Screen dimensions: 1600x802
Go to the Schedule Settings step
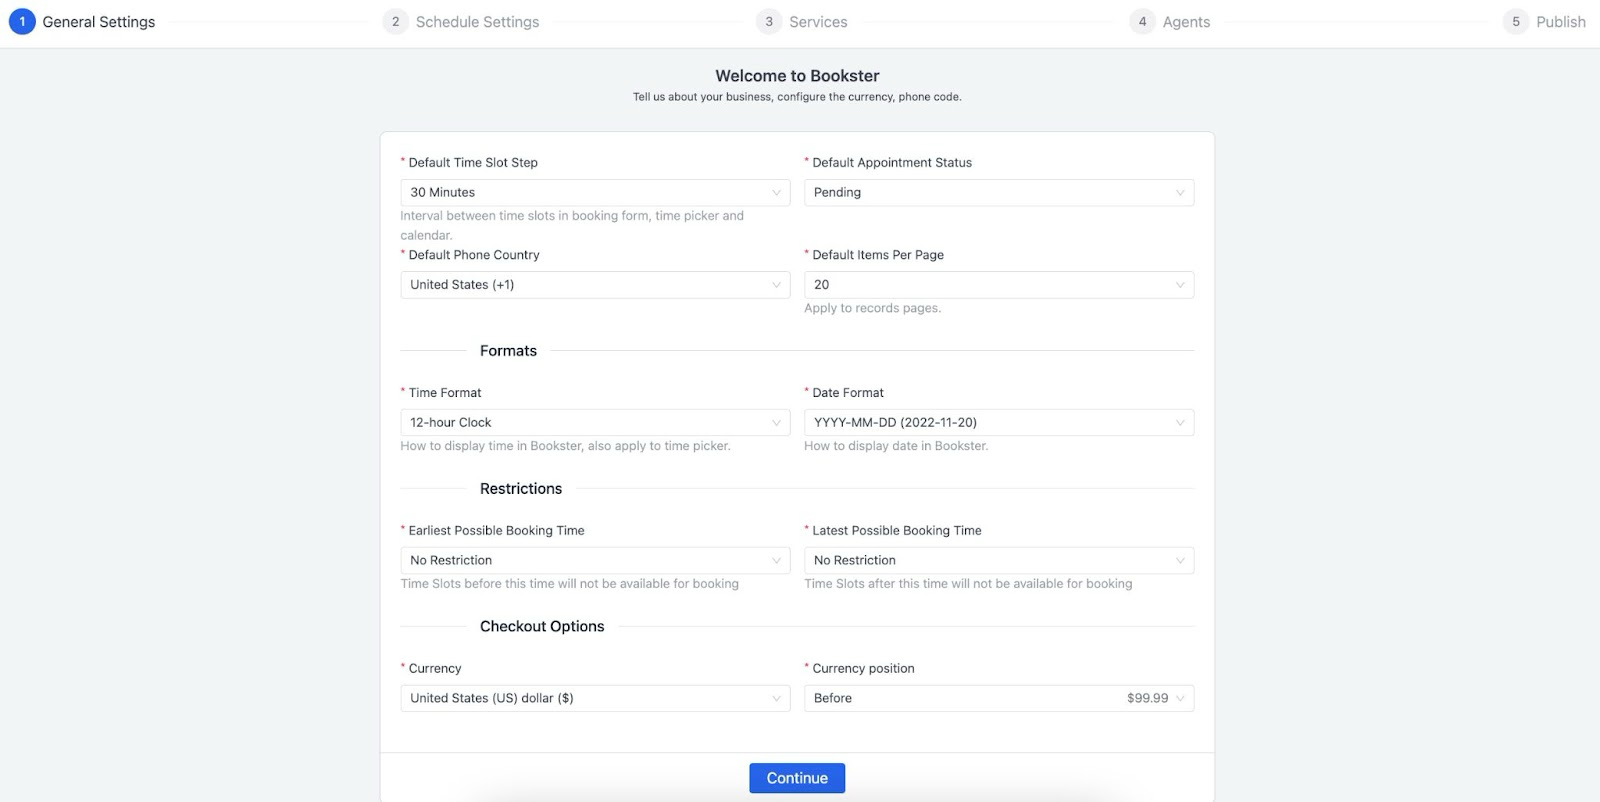pos(461,21)
